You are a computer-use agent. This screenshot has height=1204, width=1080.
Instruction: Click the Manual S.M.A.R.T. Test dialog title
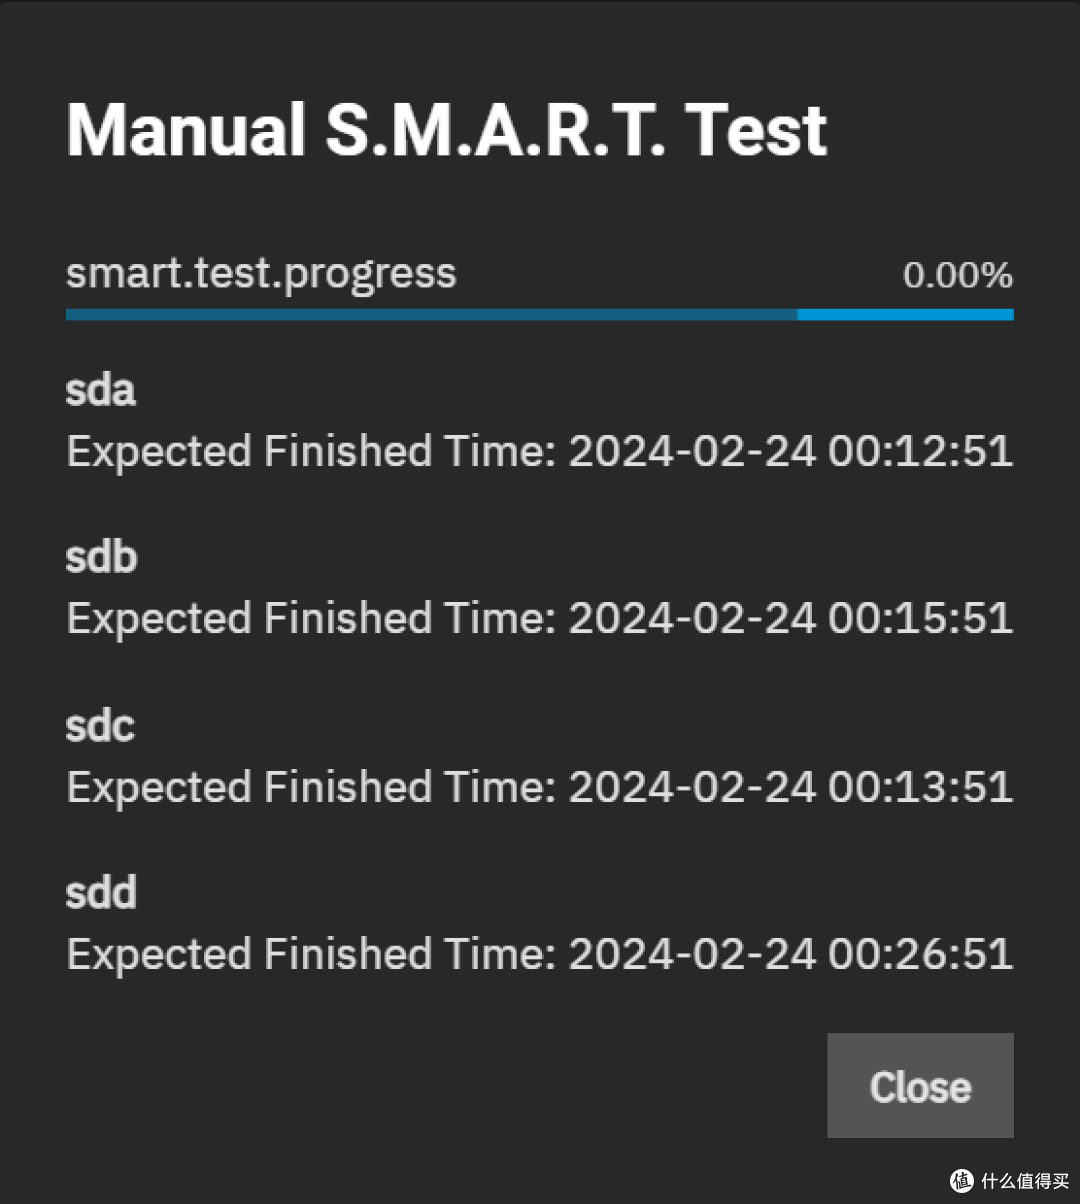click(x=447, y=130)
